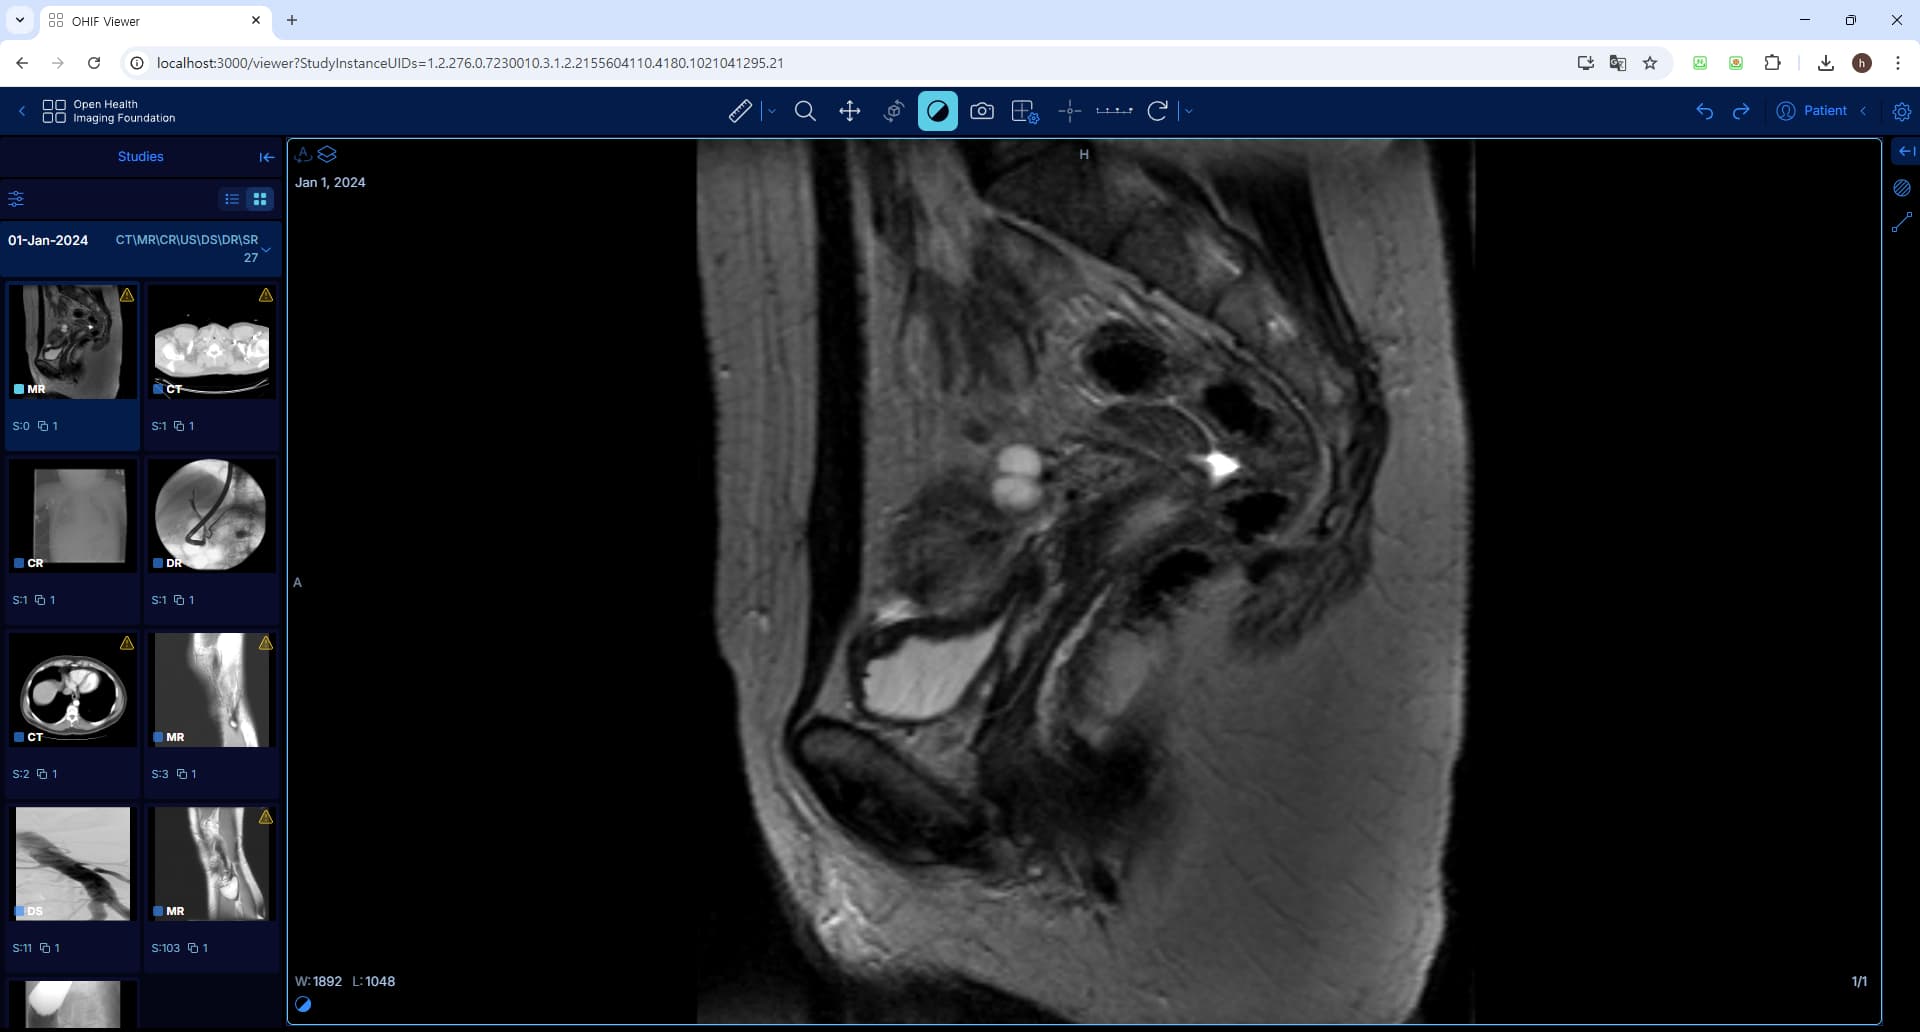Collapse the left Studies panel
The height and width of the screenshot is (1032, 1920).
[x=266, y=157]
